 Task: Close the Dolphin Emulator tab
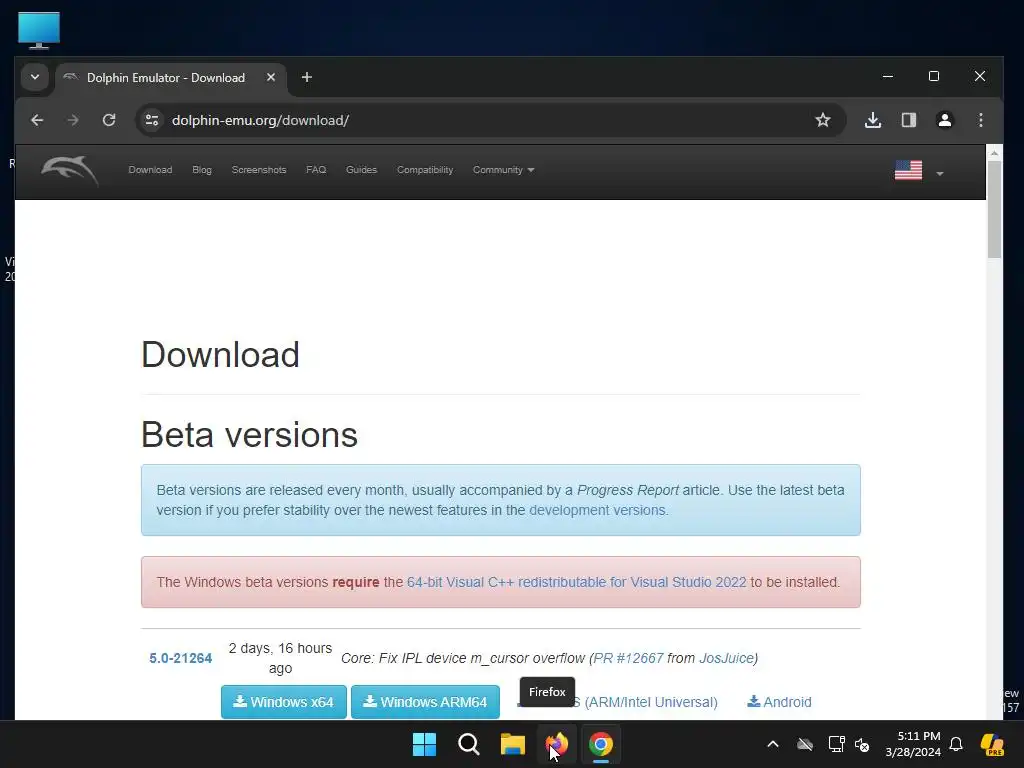tap(271, 77)
